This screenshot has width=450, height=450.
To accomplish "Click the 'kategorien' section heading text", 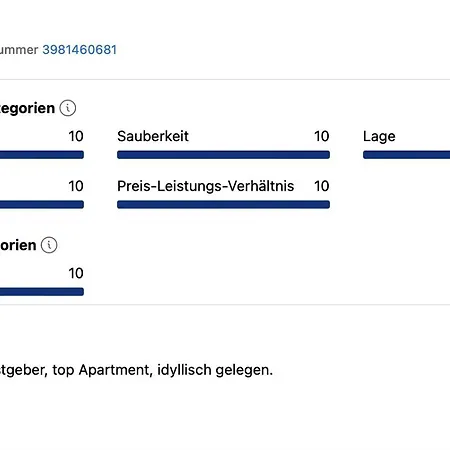I will [27, 108].
